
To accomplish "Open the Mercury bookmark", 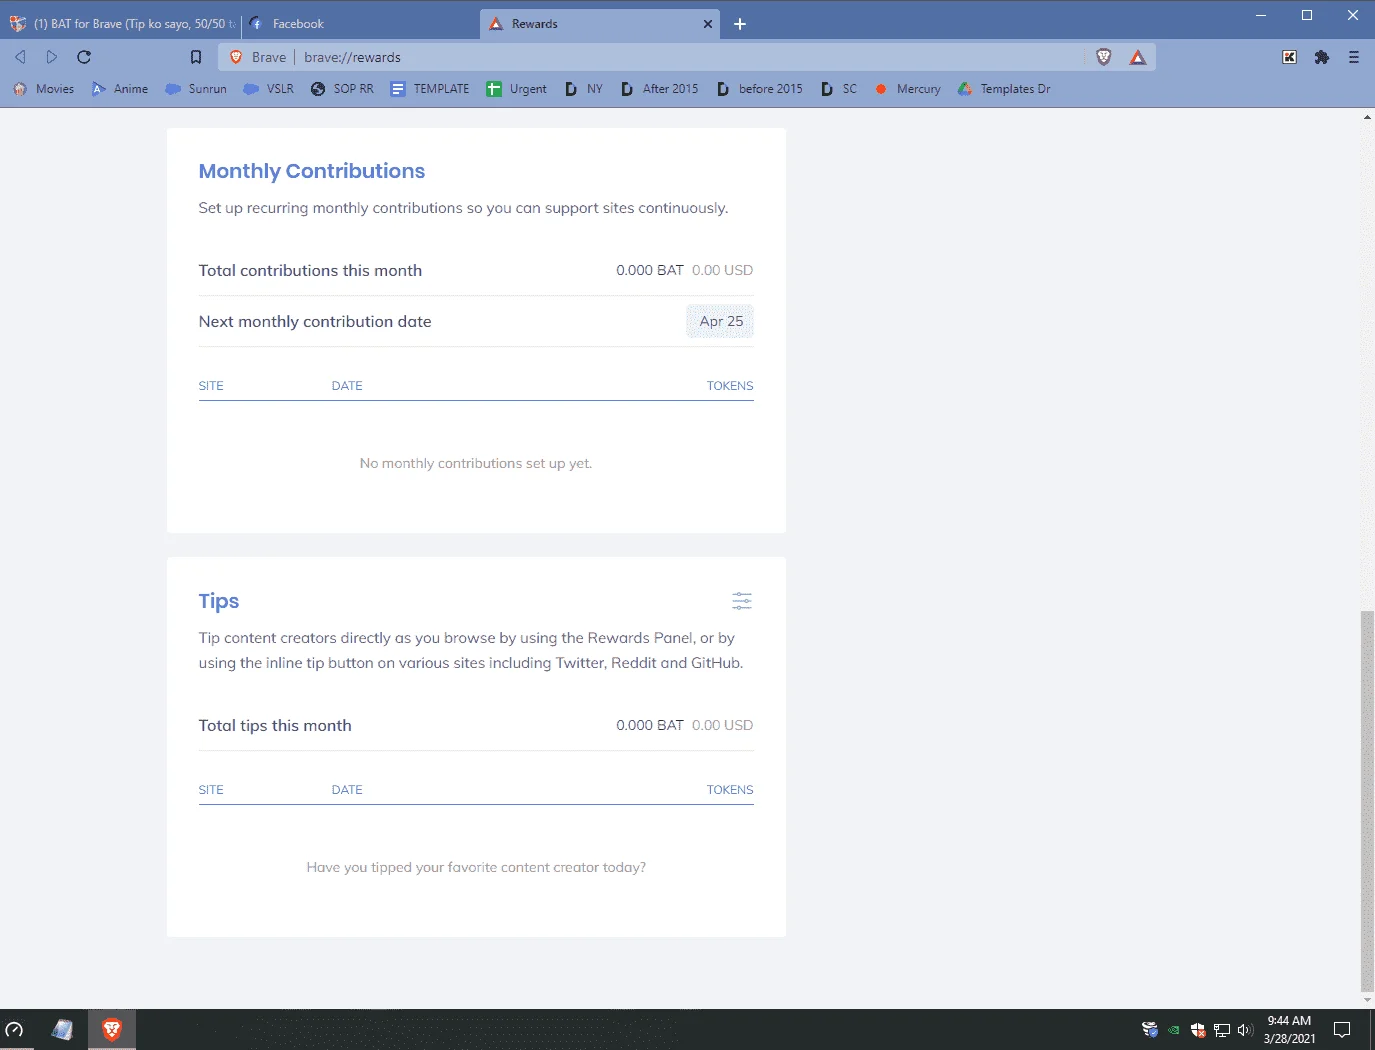I will [908, 89].
